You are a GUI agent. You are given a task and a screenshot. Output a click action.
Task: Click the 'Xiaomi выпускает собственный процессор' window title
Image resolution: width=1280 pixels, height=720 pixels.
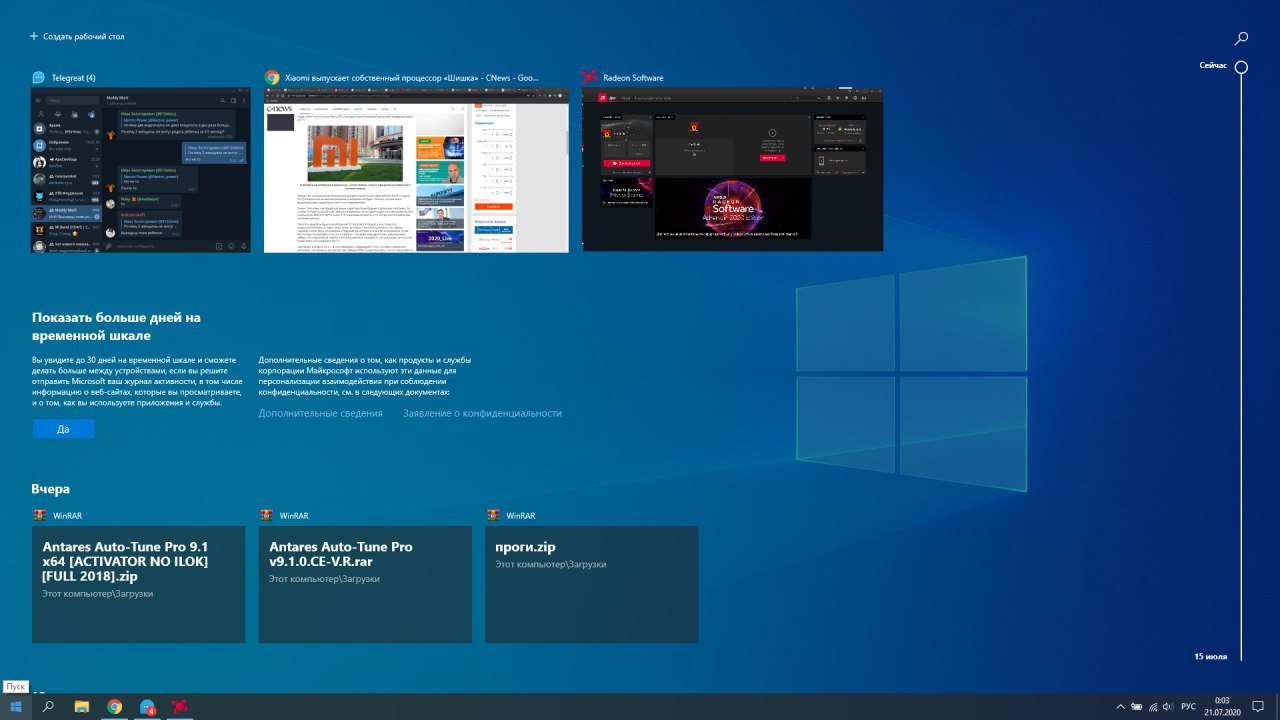(x=412, y=77)
